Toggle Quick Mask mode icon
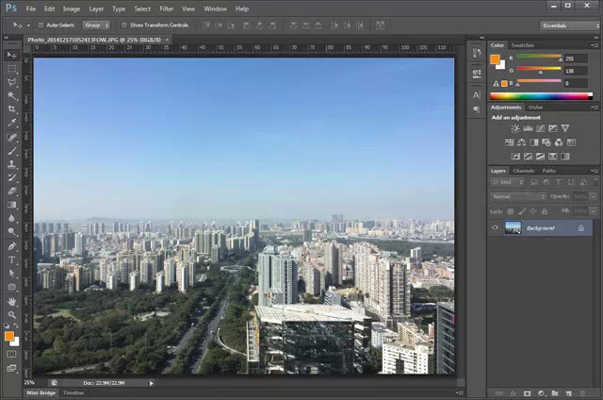603x400 pixels. 12,354
